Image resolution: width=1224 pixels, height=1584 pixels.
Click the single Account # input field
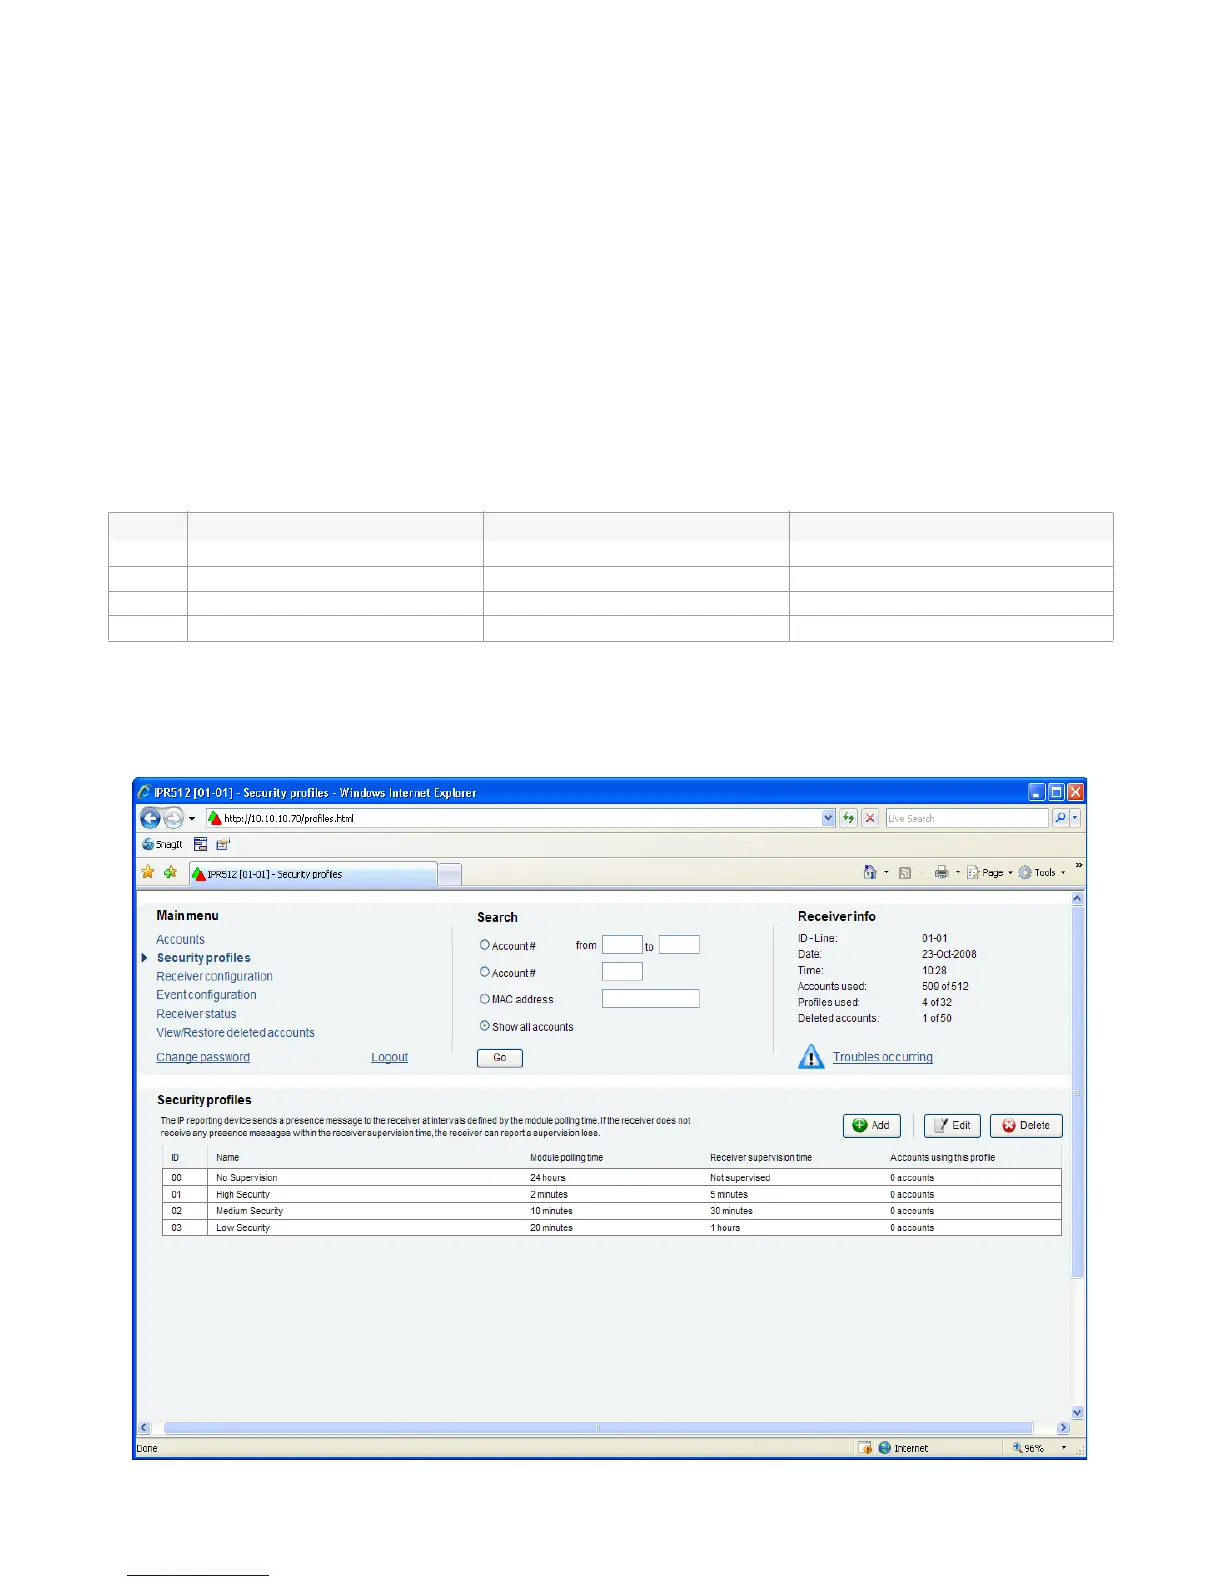pos(622,972)
